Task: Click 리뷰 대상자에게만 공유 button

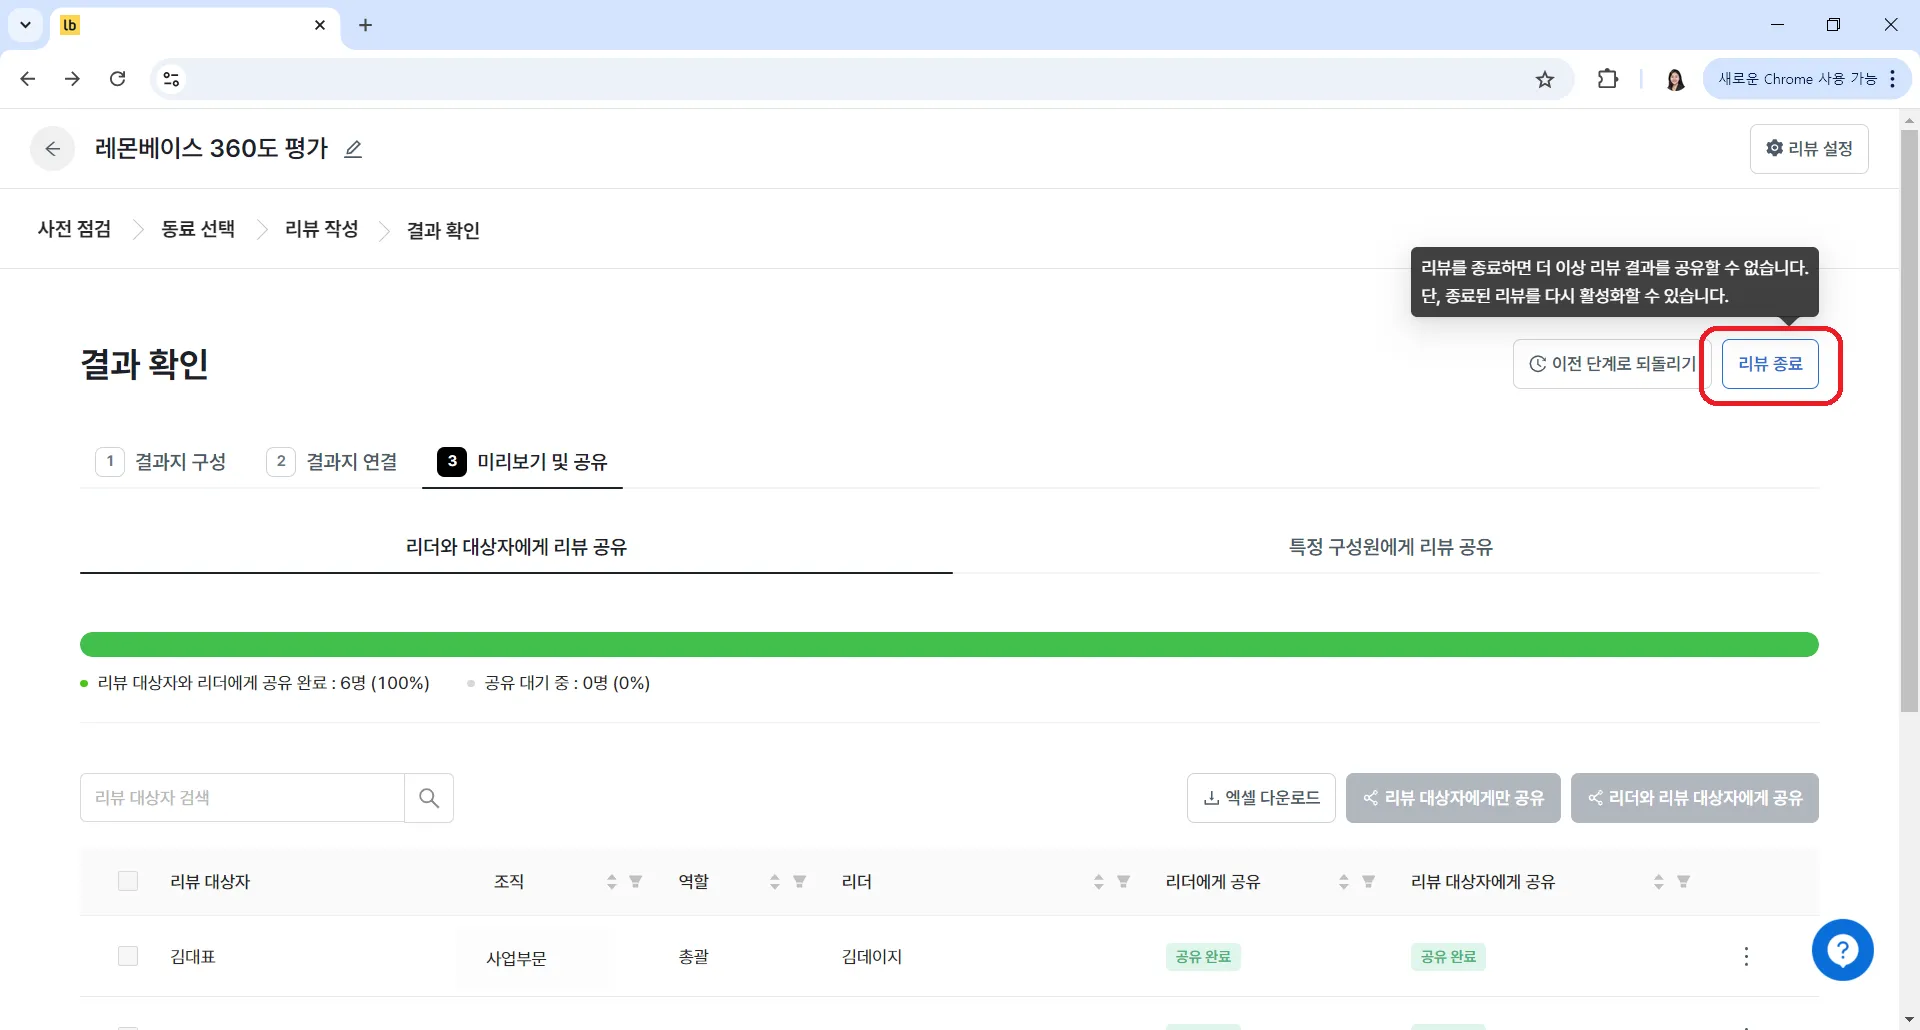Action: pyautogui.click(x=1453, y=798)
